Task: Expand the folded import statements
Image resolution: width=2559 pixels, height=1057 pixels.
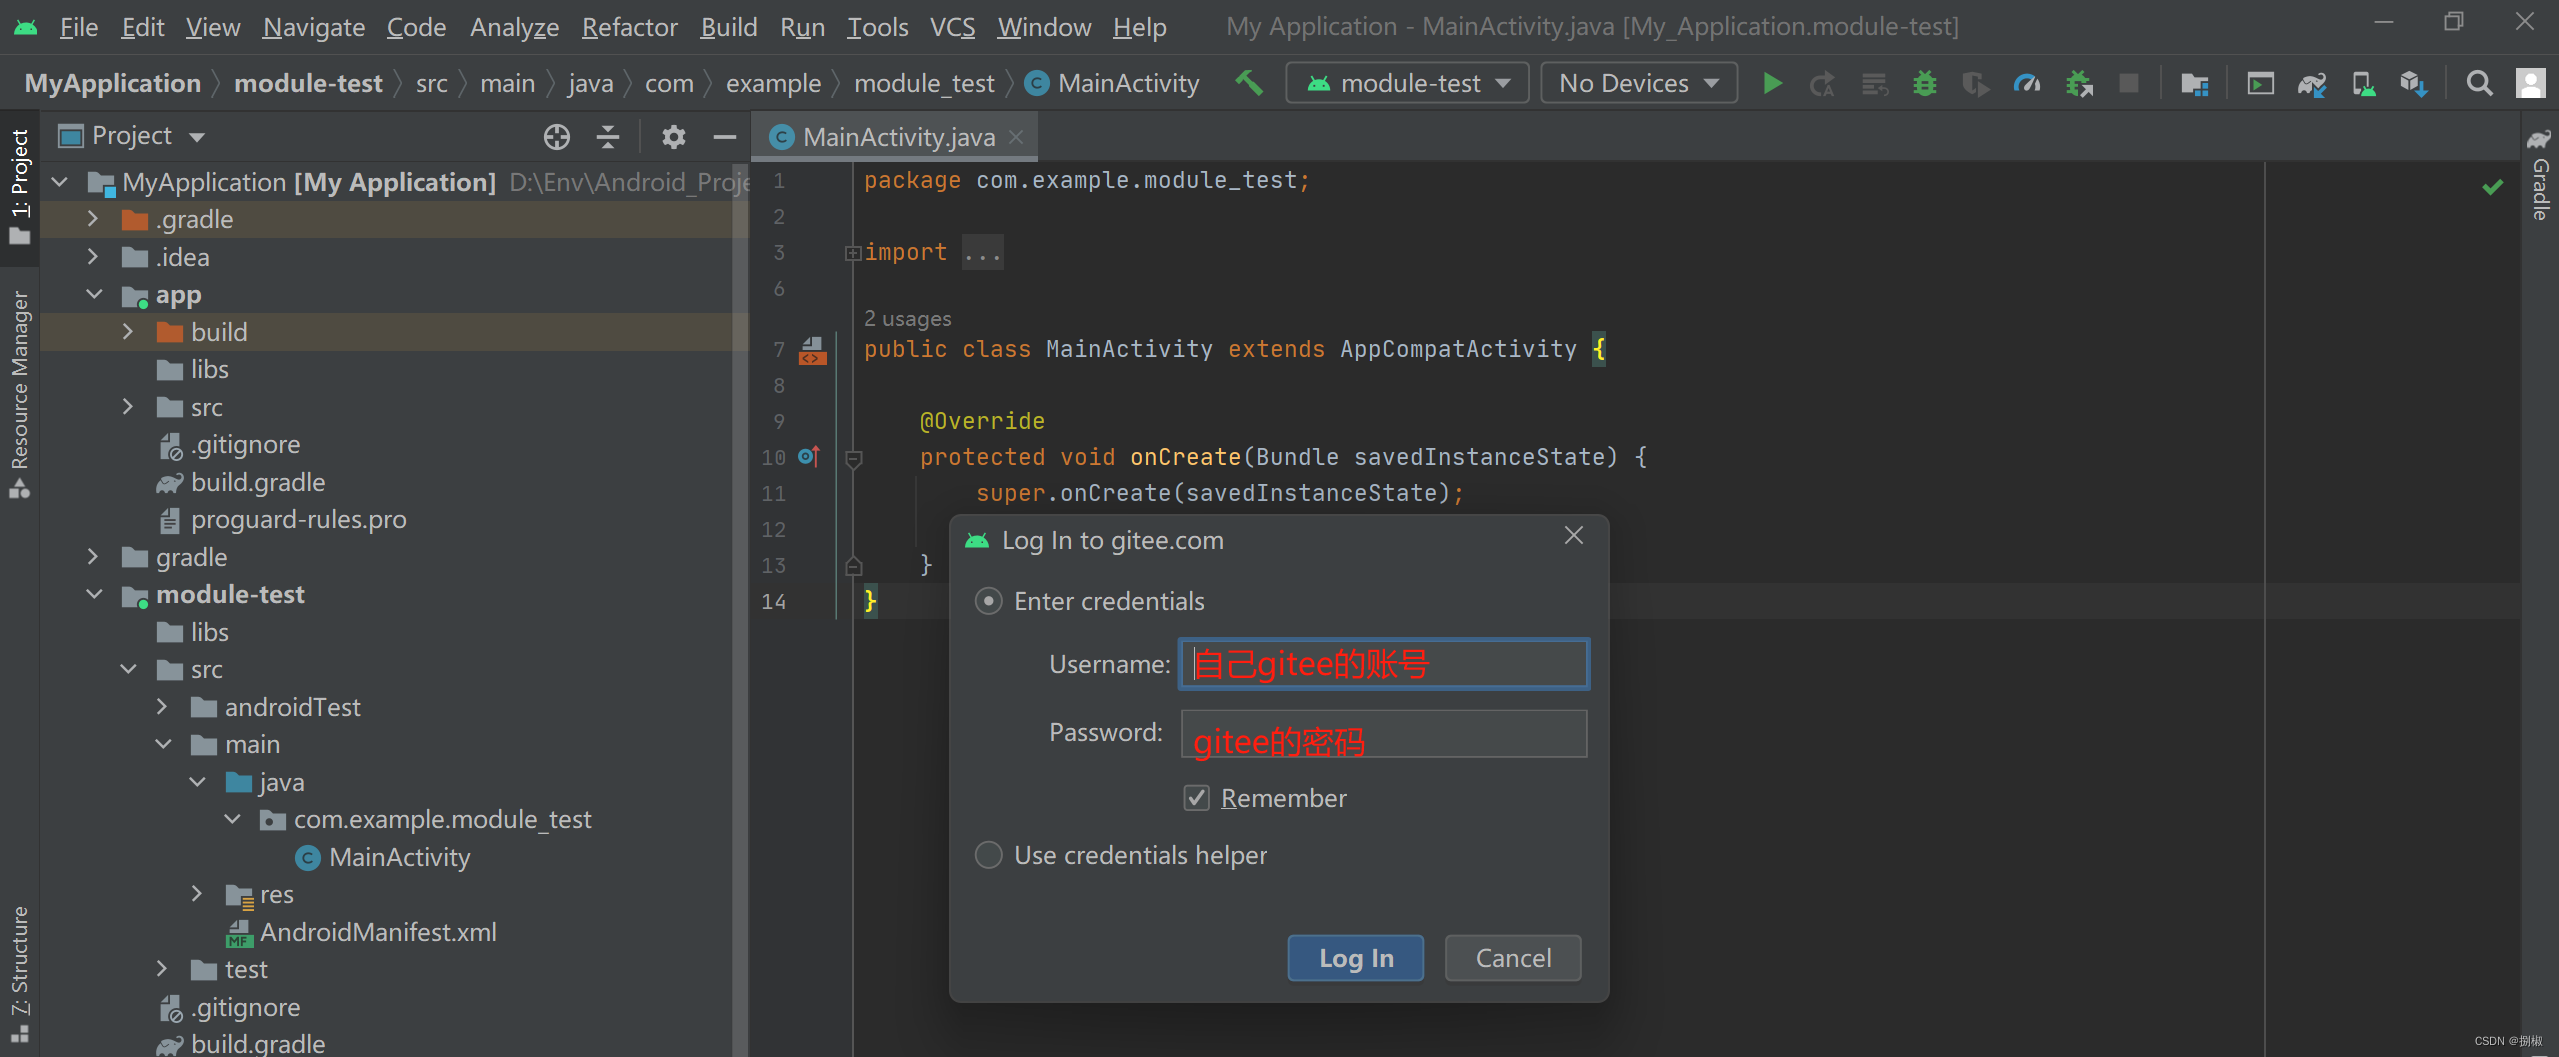Action: click(x=853, y=253)
